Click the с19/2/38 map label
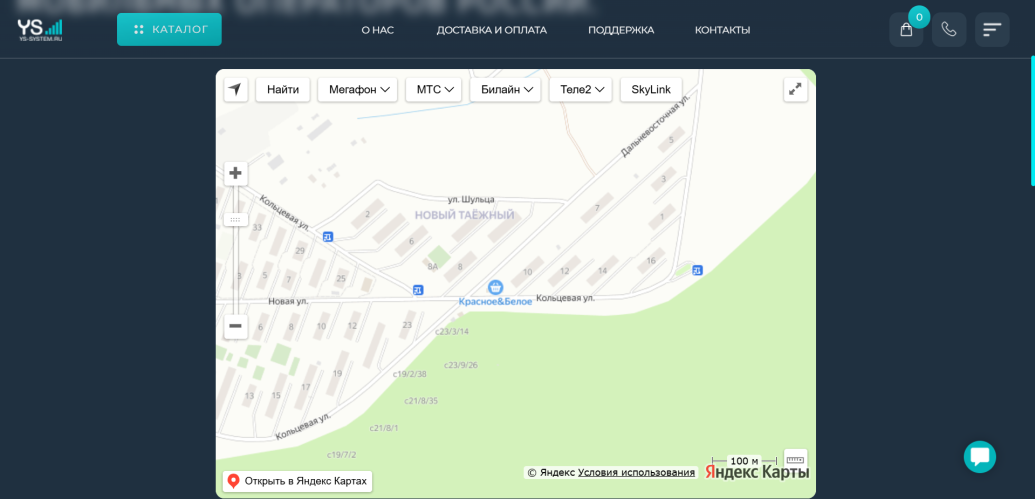This screenshot has width=1035, height=499. click(410, 374)
